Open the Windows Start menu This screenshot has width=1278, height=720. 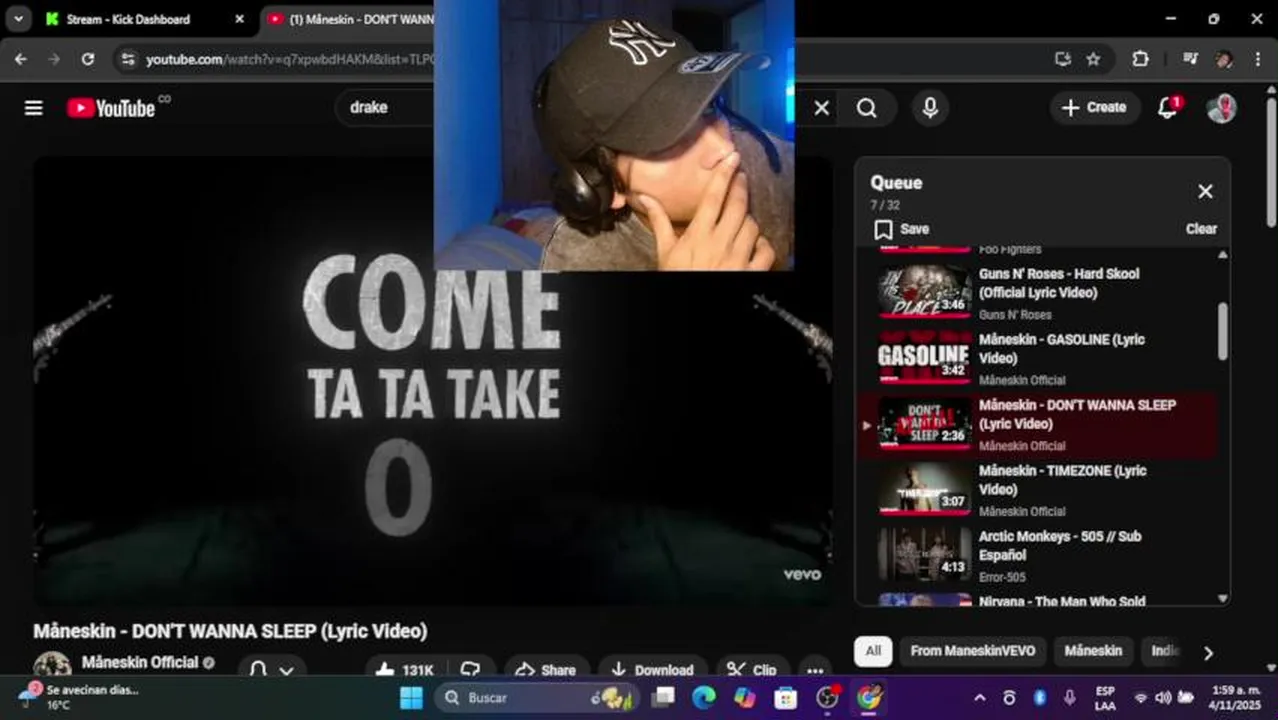pyautogui.click(x=411, y=698)
